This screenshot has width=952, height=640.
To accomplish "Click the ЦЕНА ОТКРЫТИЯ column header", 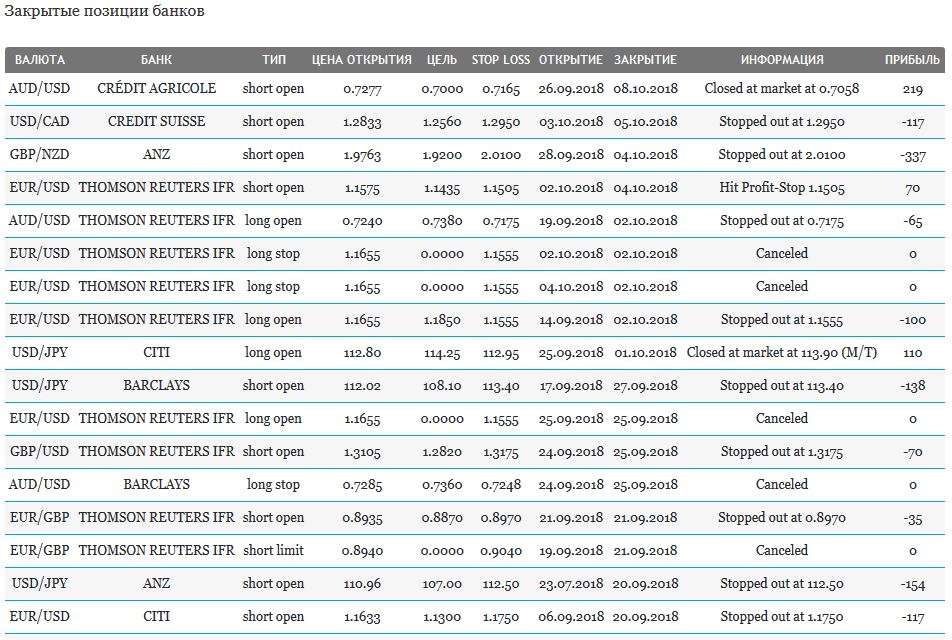I will coord(362,60).
